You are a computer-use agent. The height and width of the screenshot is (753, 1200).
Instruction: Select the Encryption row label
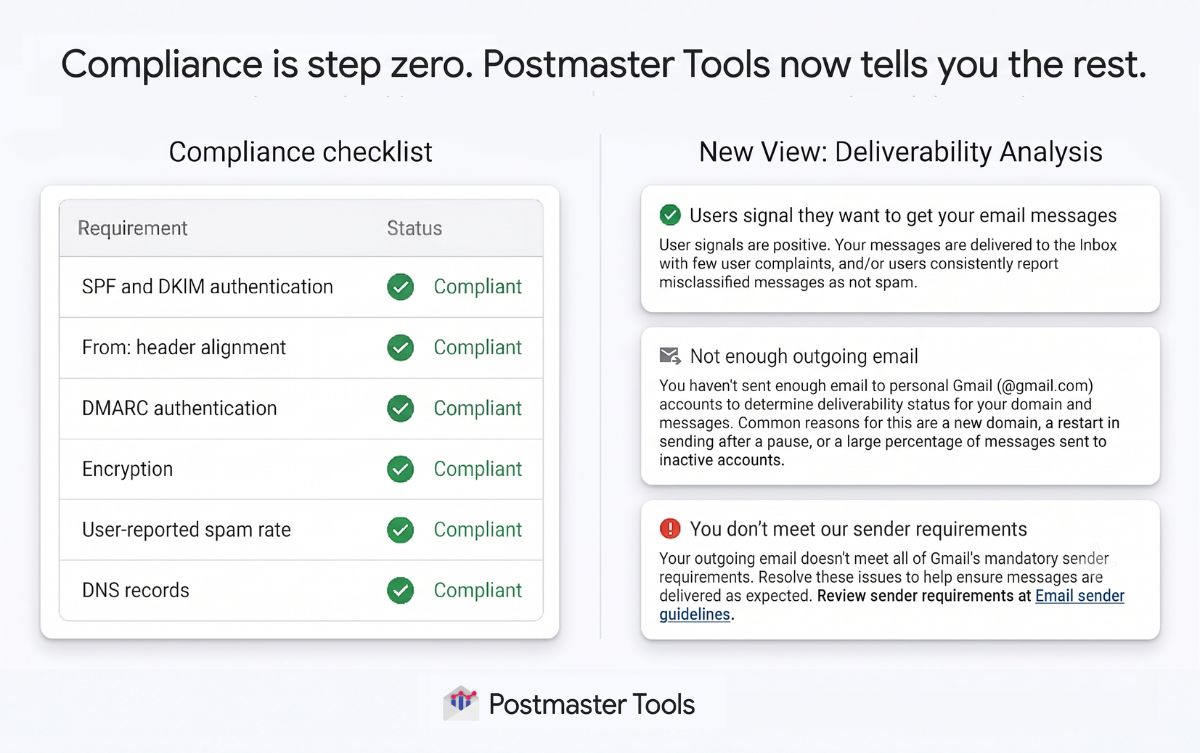pyautogui.click(x=127, y=469)
